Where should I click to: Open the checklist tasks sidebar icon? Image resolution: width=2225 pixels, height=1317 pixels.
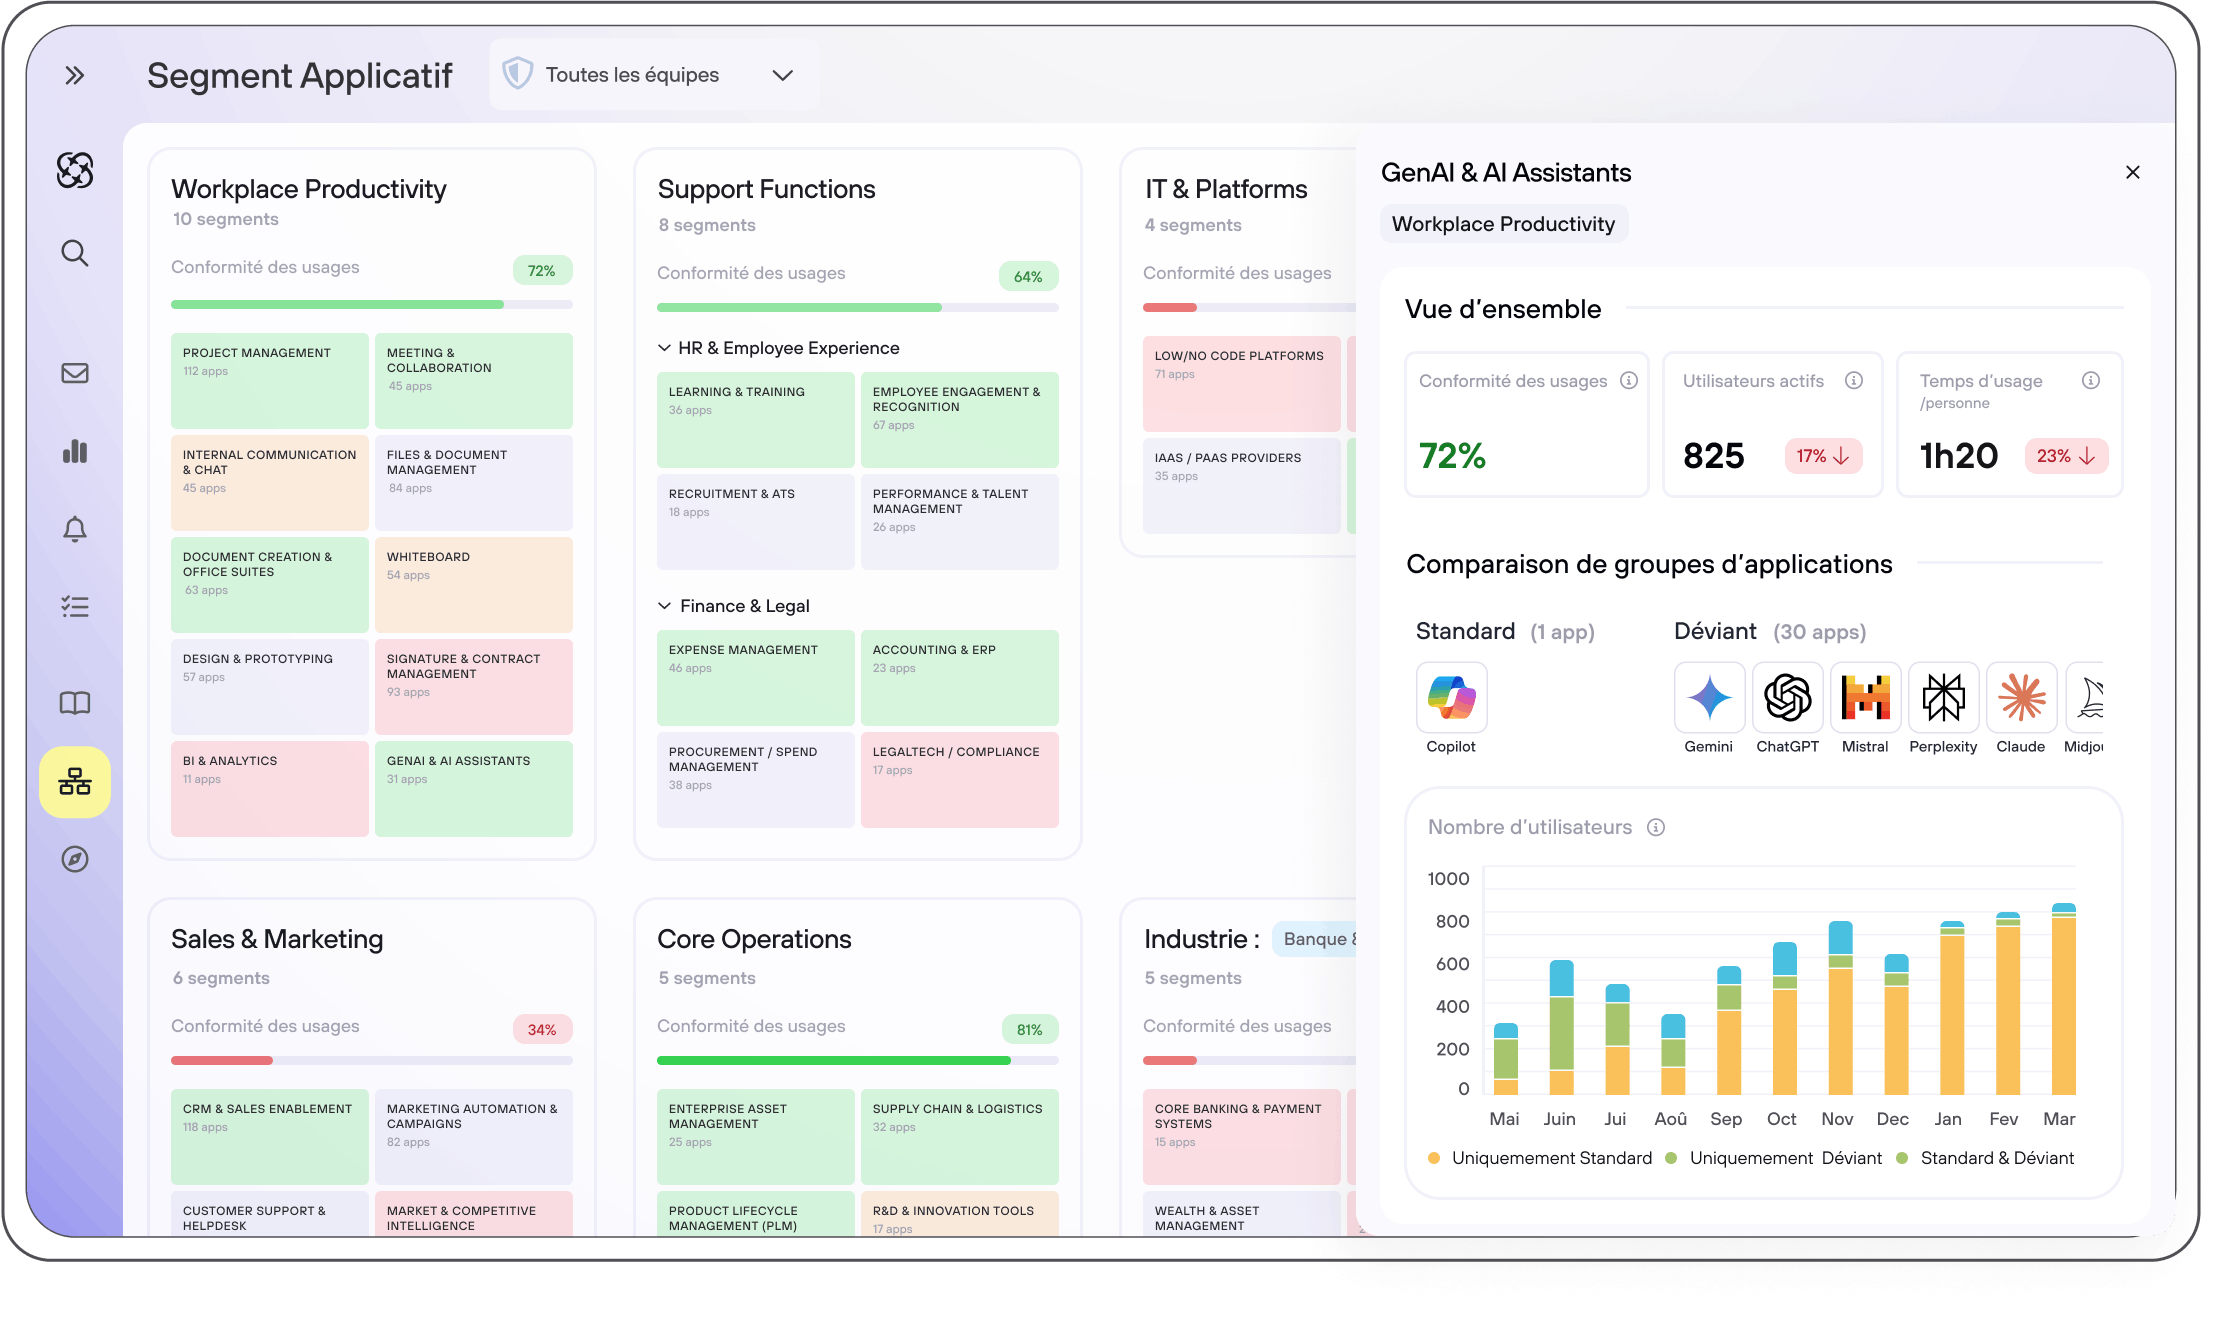pyautogui.click(x=74, y=606)
